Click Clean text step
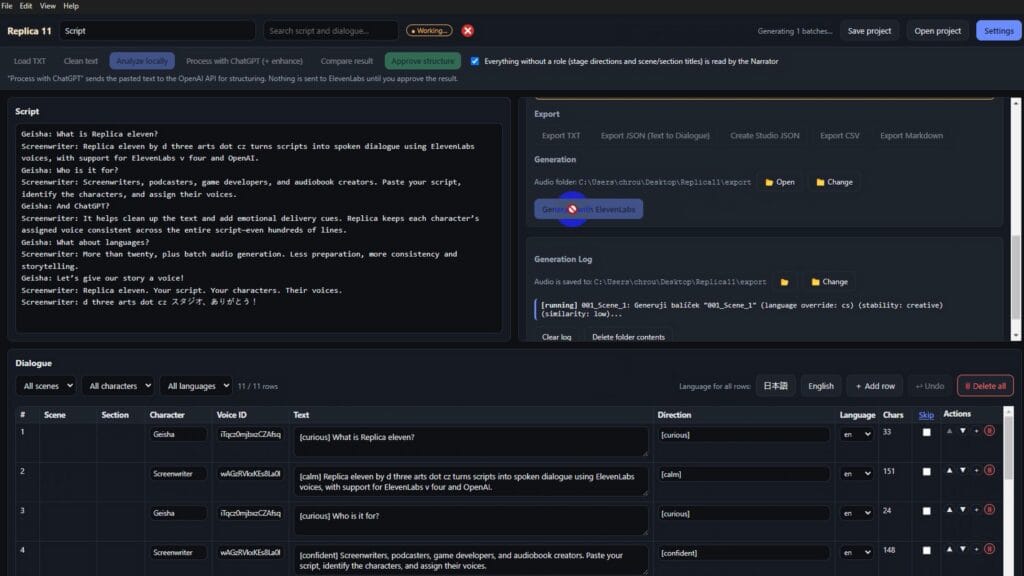1024x576 pixels. pos(80,61)
